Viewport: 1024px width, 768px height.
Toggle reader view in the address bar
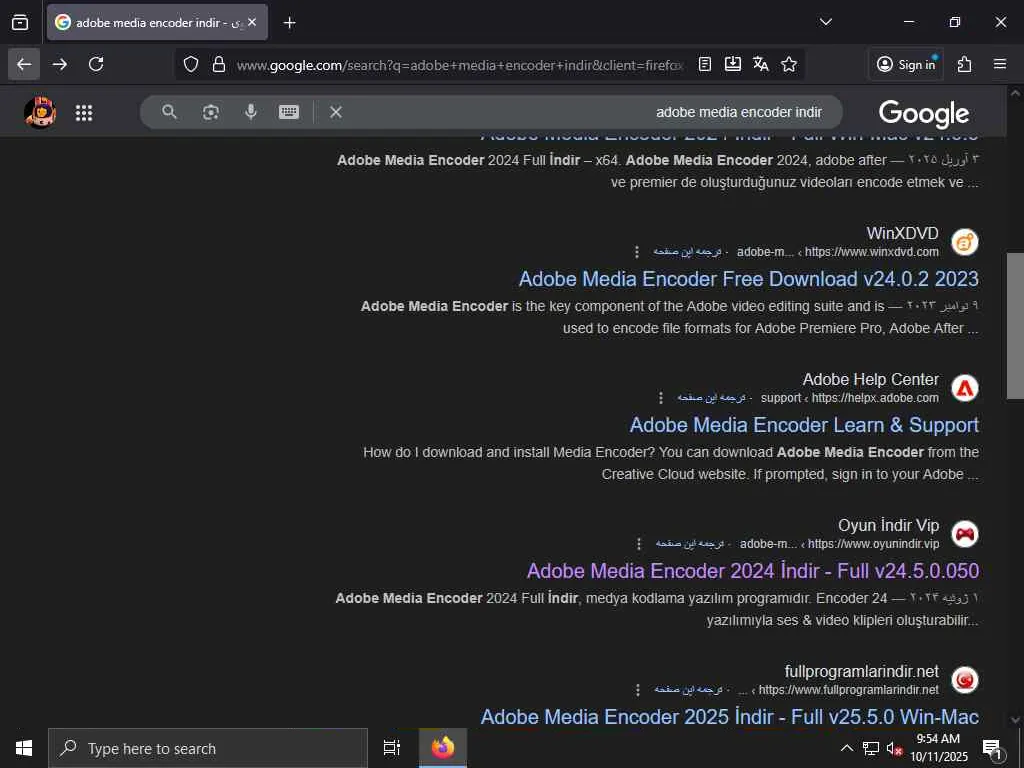[x=705, y=64]
